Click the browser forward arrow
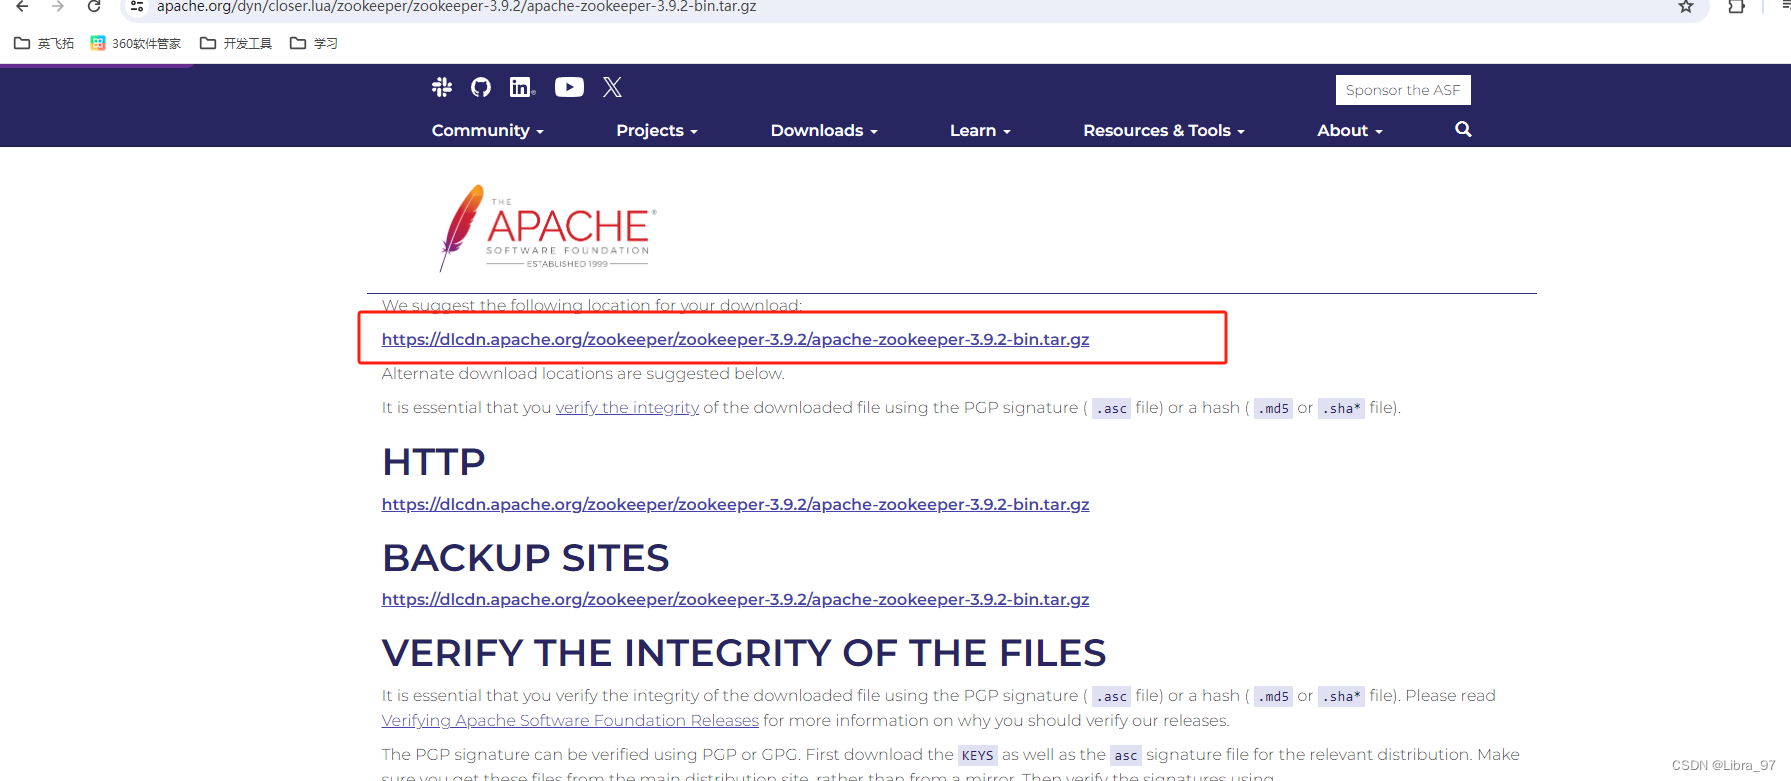The height and width of the screenshot is (781, 1791). pos(58,6)
